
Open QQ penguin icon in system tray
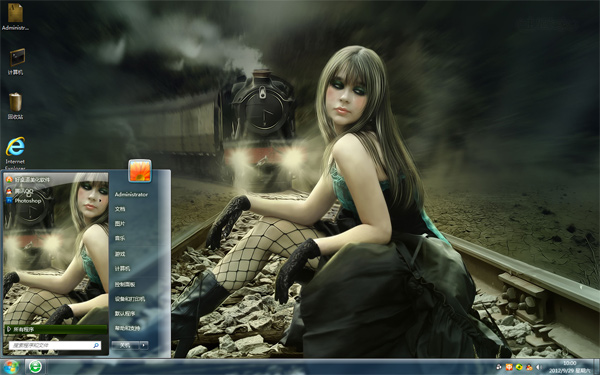[x=529, y=367]
